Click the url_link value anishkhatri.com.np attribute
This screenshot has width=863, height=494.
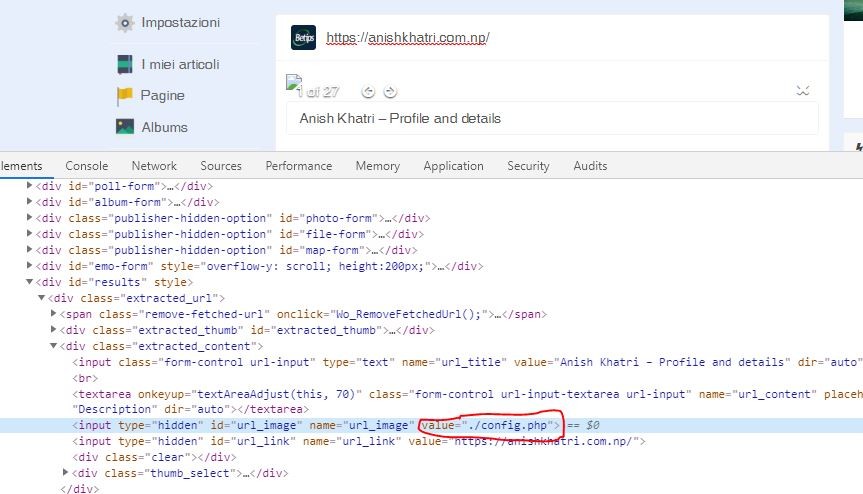[523, 441]
